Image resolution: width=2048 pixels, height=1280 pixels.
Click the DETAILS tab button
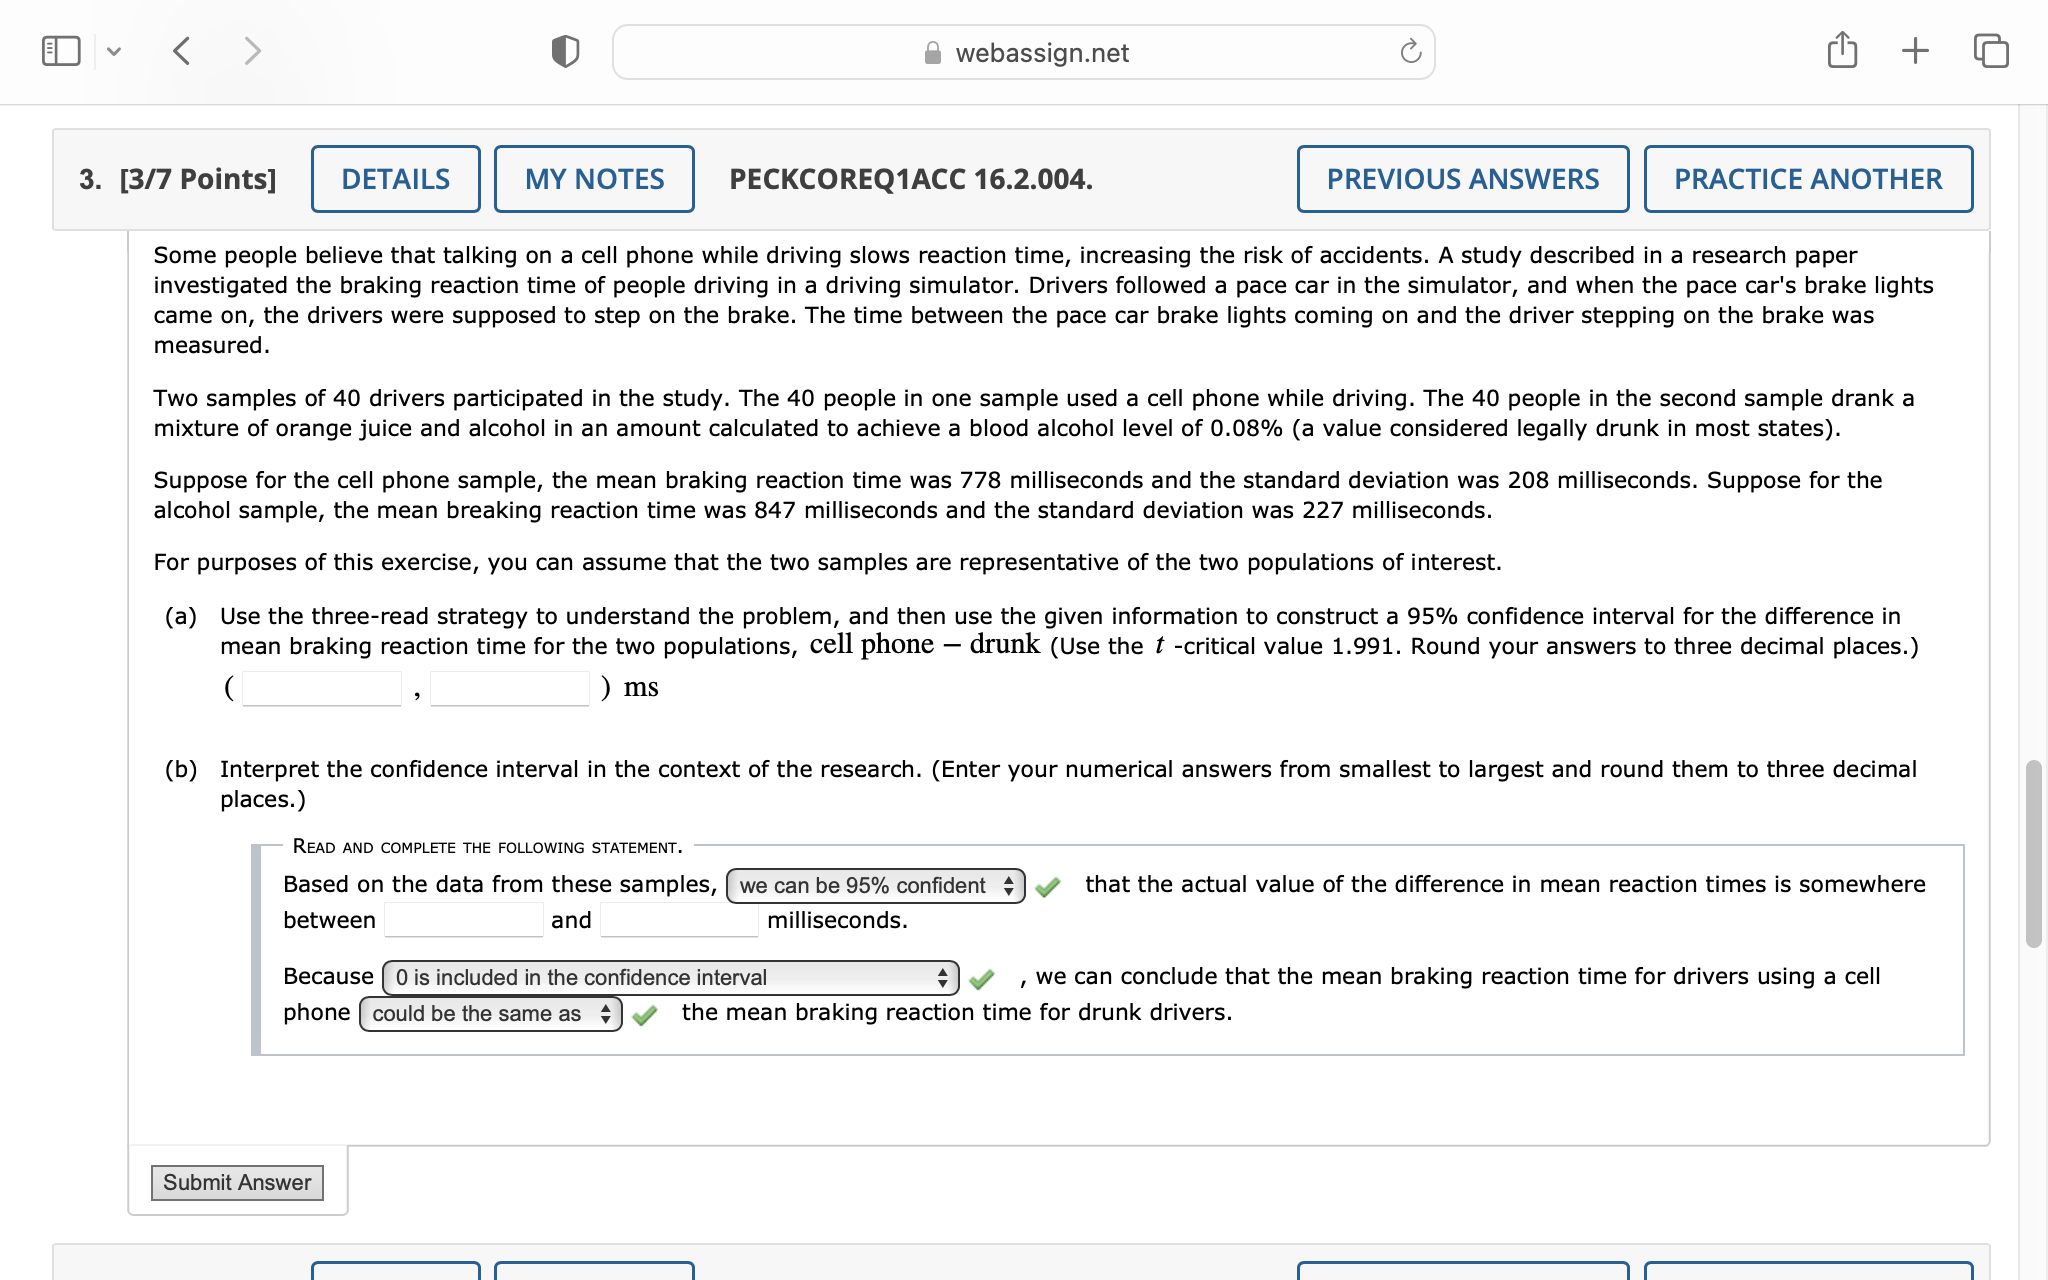pos(395,177)
